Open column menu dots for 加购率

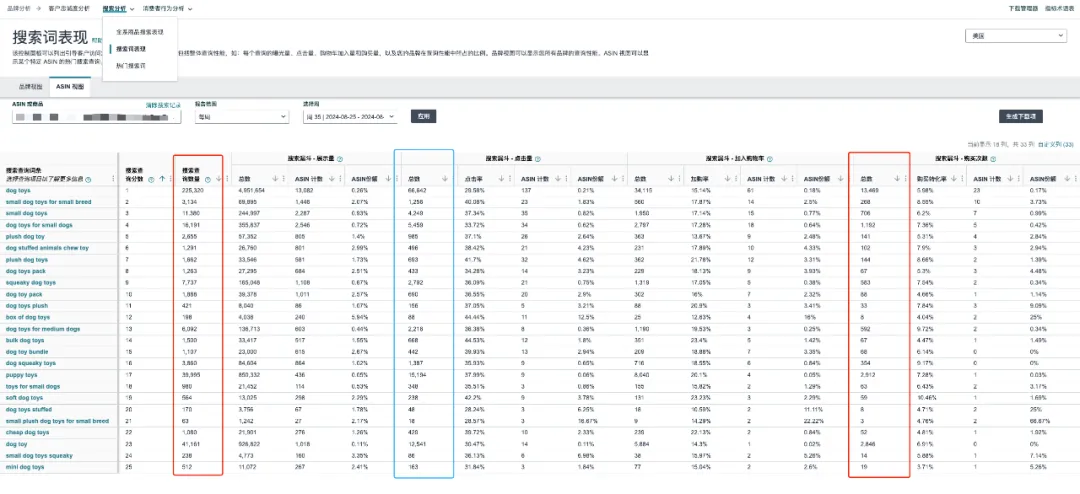(x=736, y=178)
